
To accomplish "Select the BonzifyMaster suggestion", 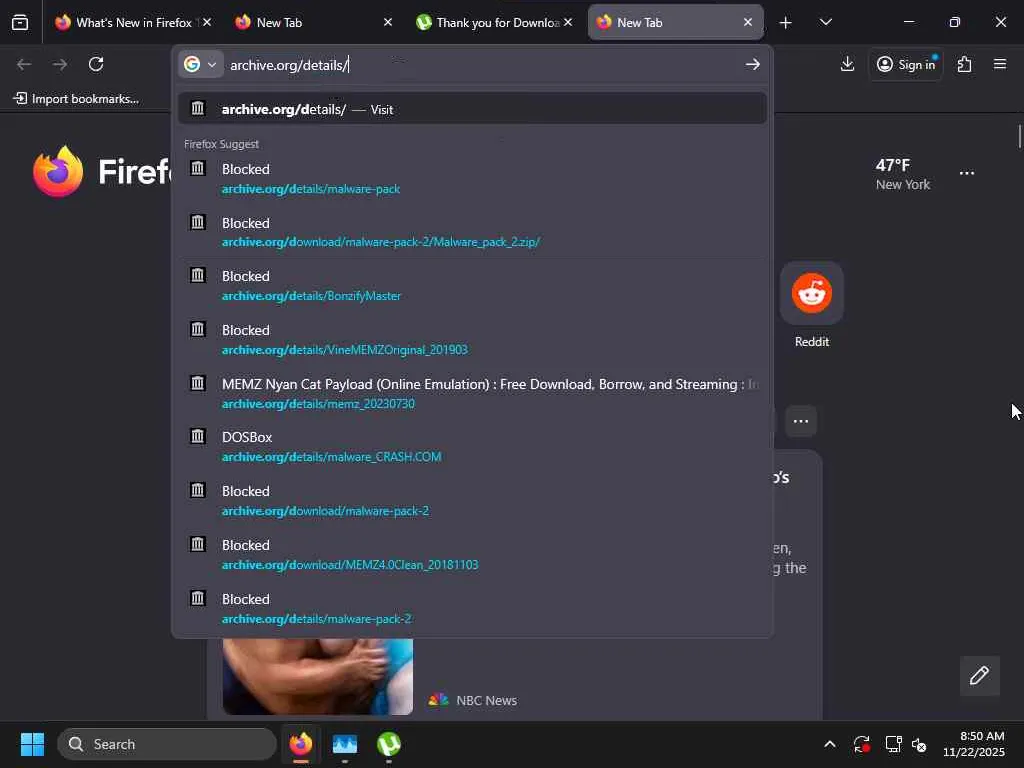I will tap(472, 285).
